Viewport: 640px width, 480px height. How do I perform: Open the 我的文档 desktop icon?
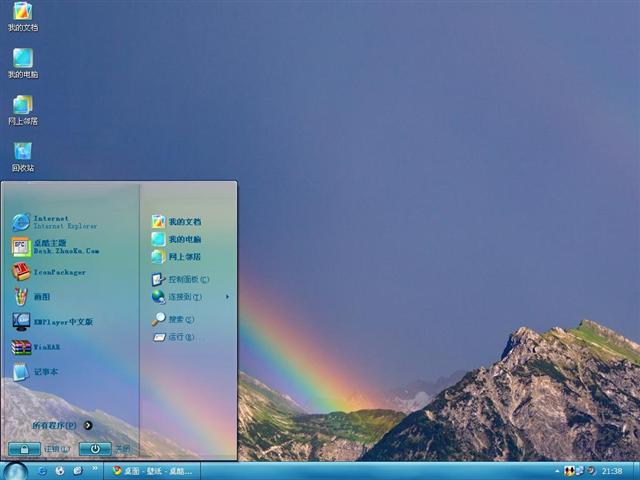click(x=22, y=13)
